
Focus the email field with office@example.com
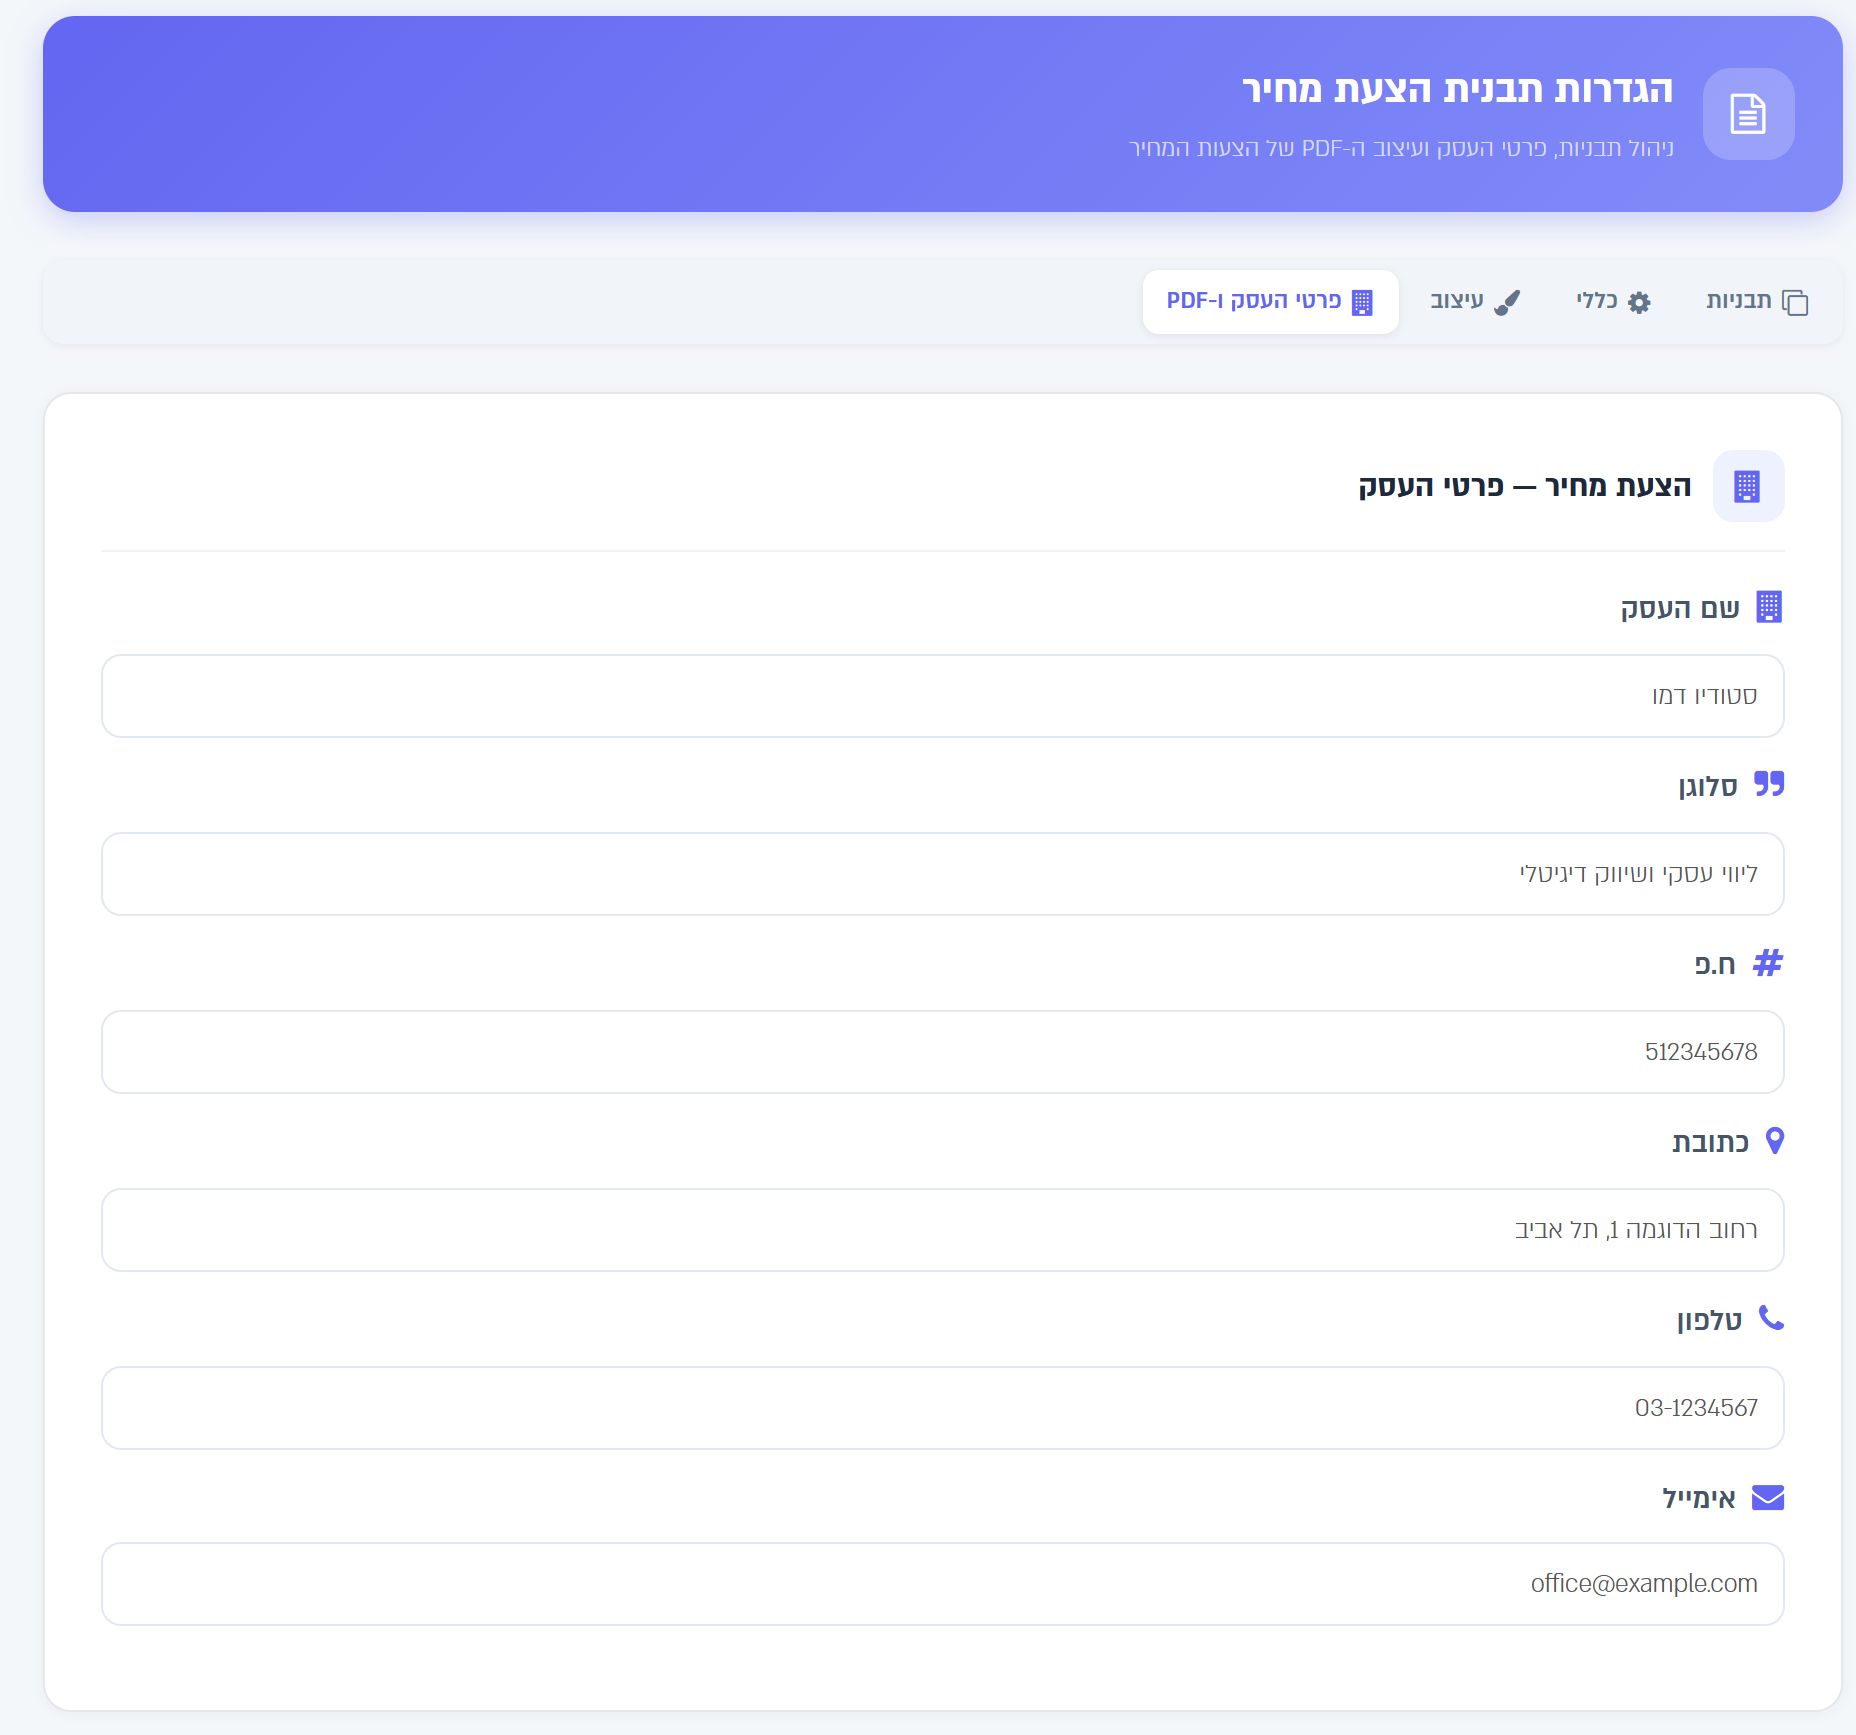click(942, 1584)
